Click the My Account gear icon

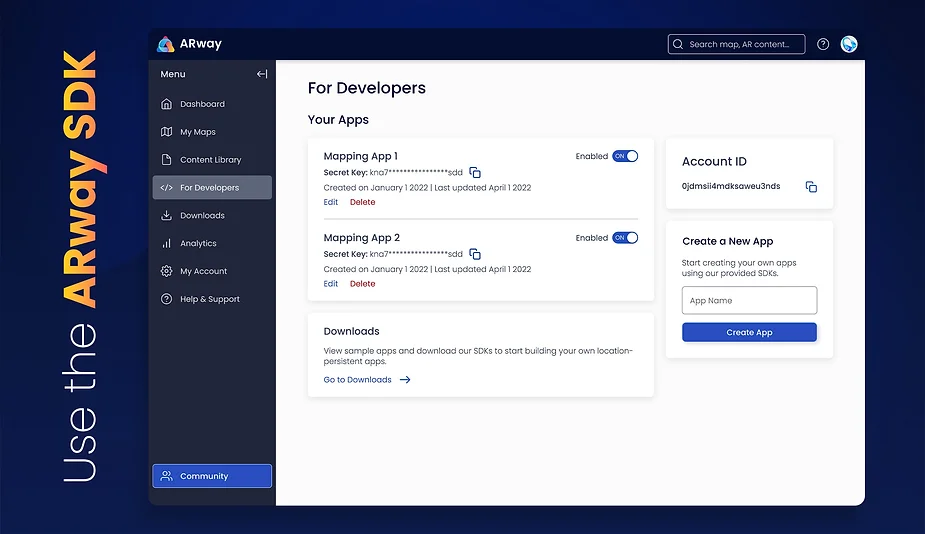[x=166, y=271]
